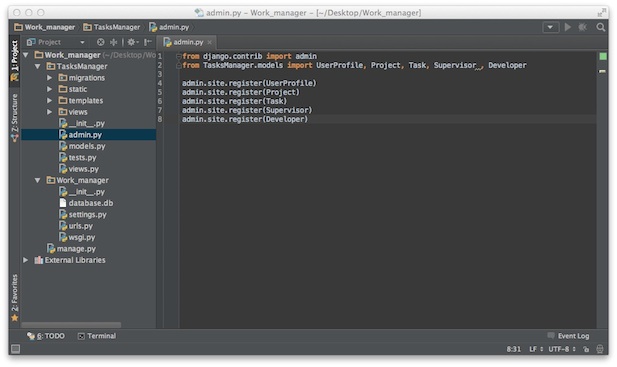
Task: Expand the migrations folder
Action: coord(50,78)
